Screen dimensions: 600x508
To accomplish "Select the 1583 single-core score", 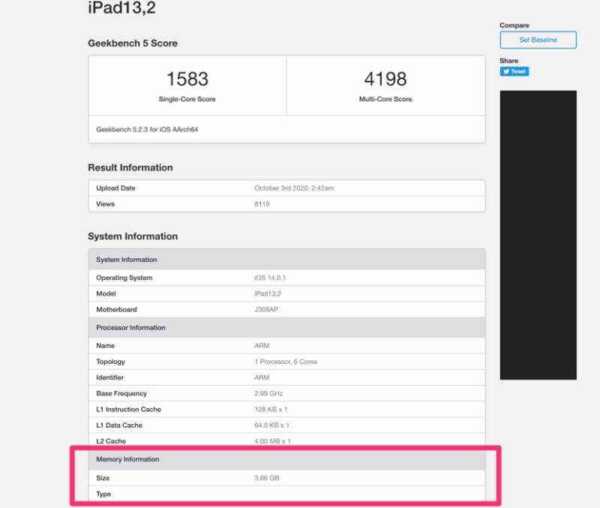I will [187, 79].
